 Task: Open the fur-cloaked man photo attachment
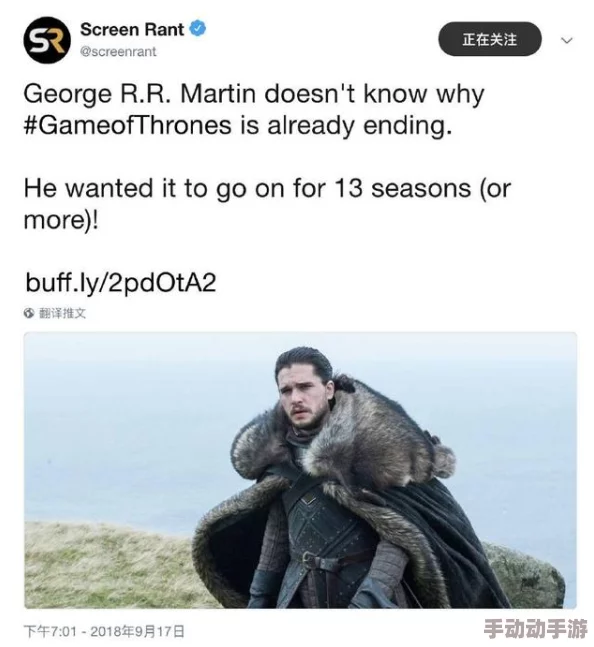coord(300,470)
